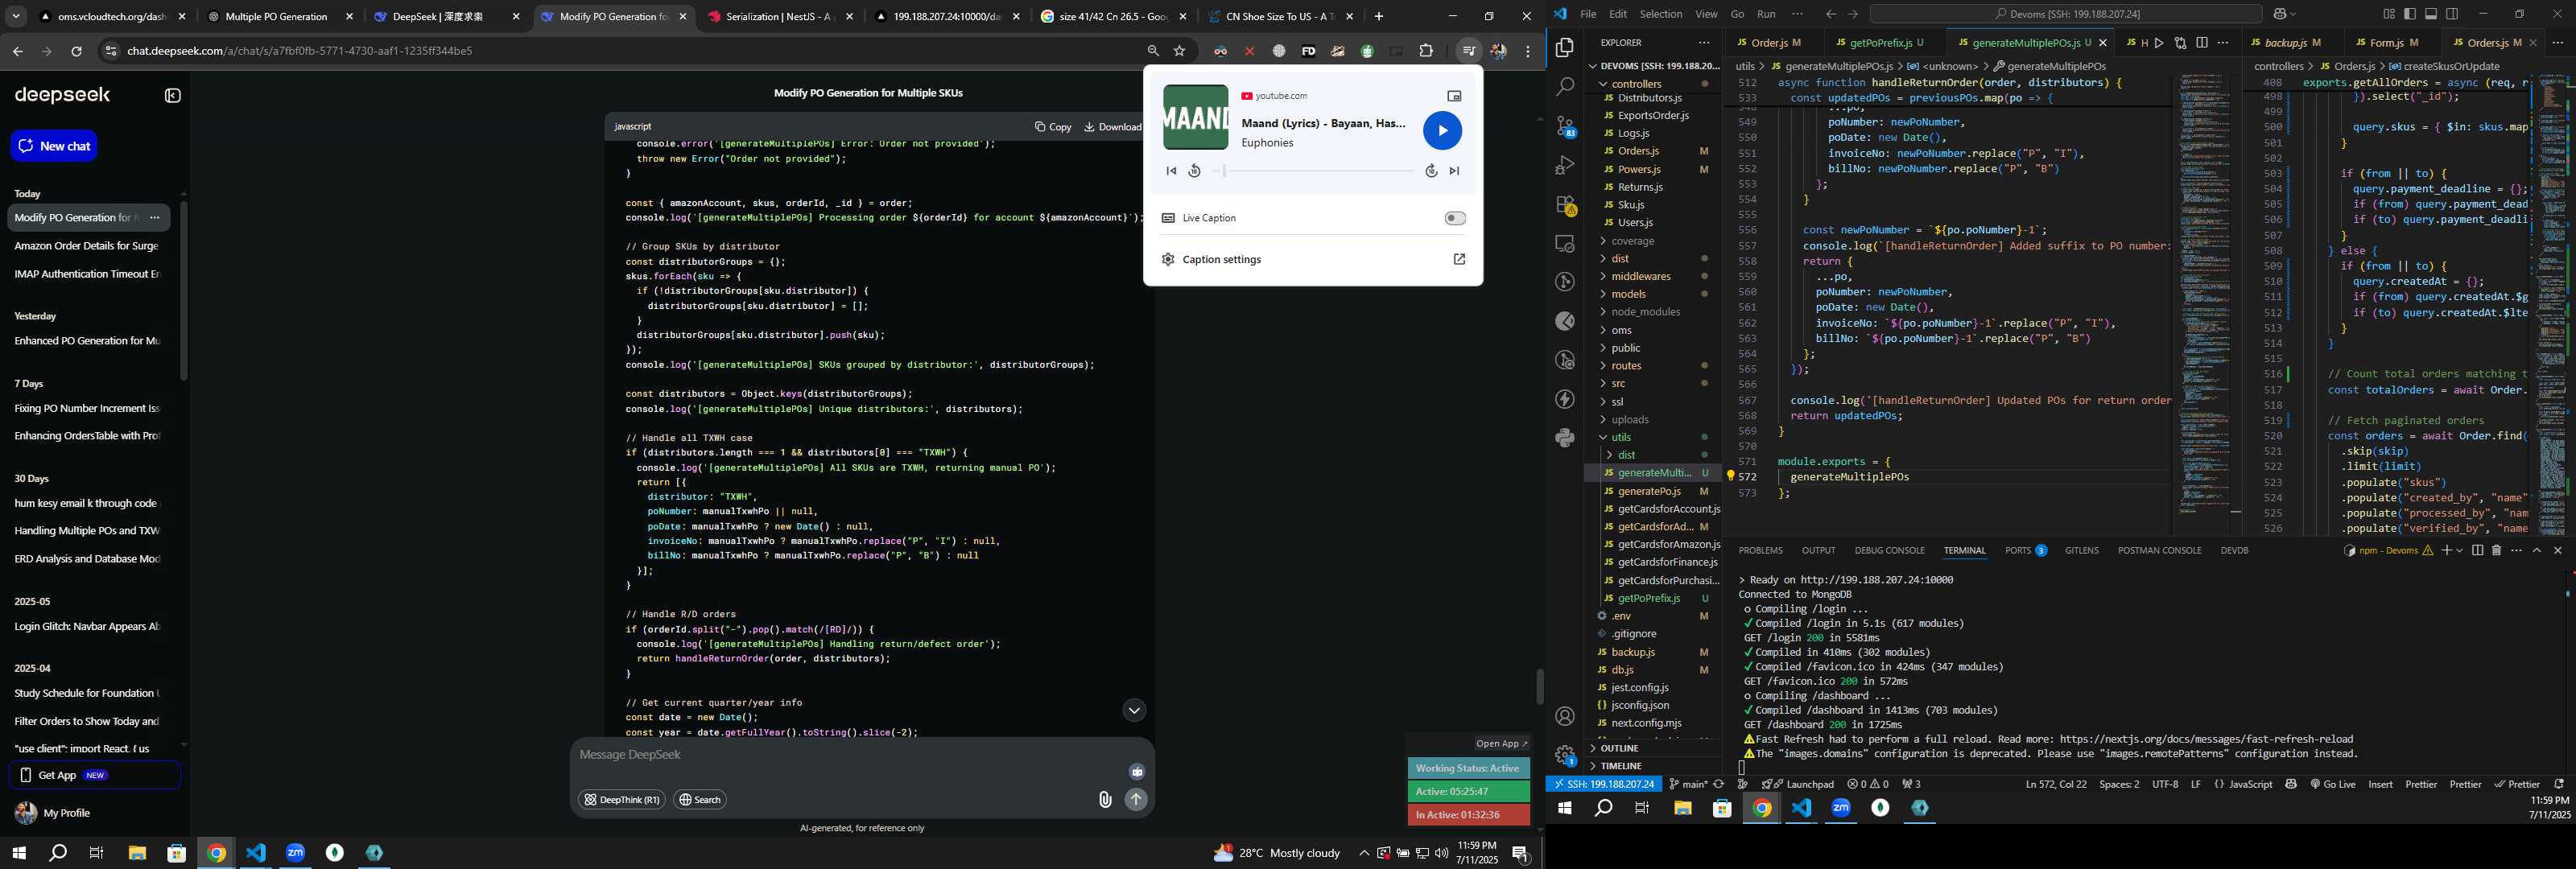Collapse the DeepSeek sidebar
The image size is (2576, 869).
point(173,96)
